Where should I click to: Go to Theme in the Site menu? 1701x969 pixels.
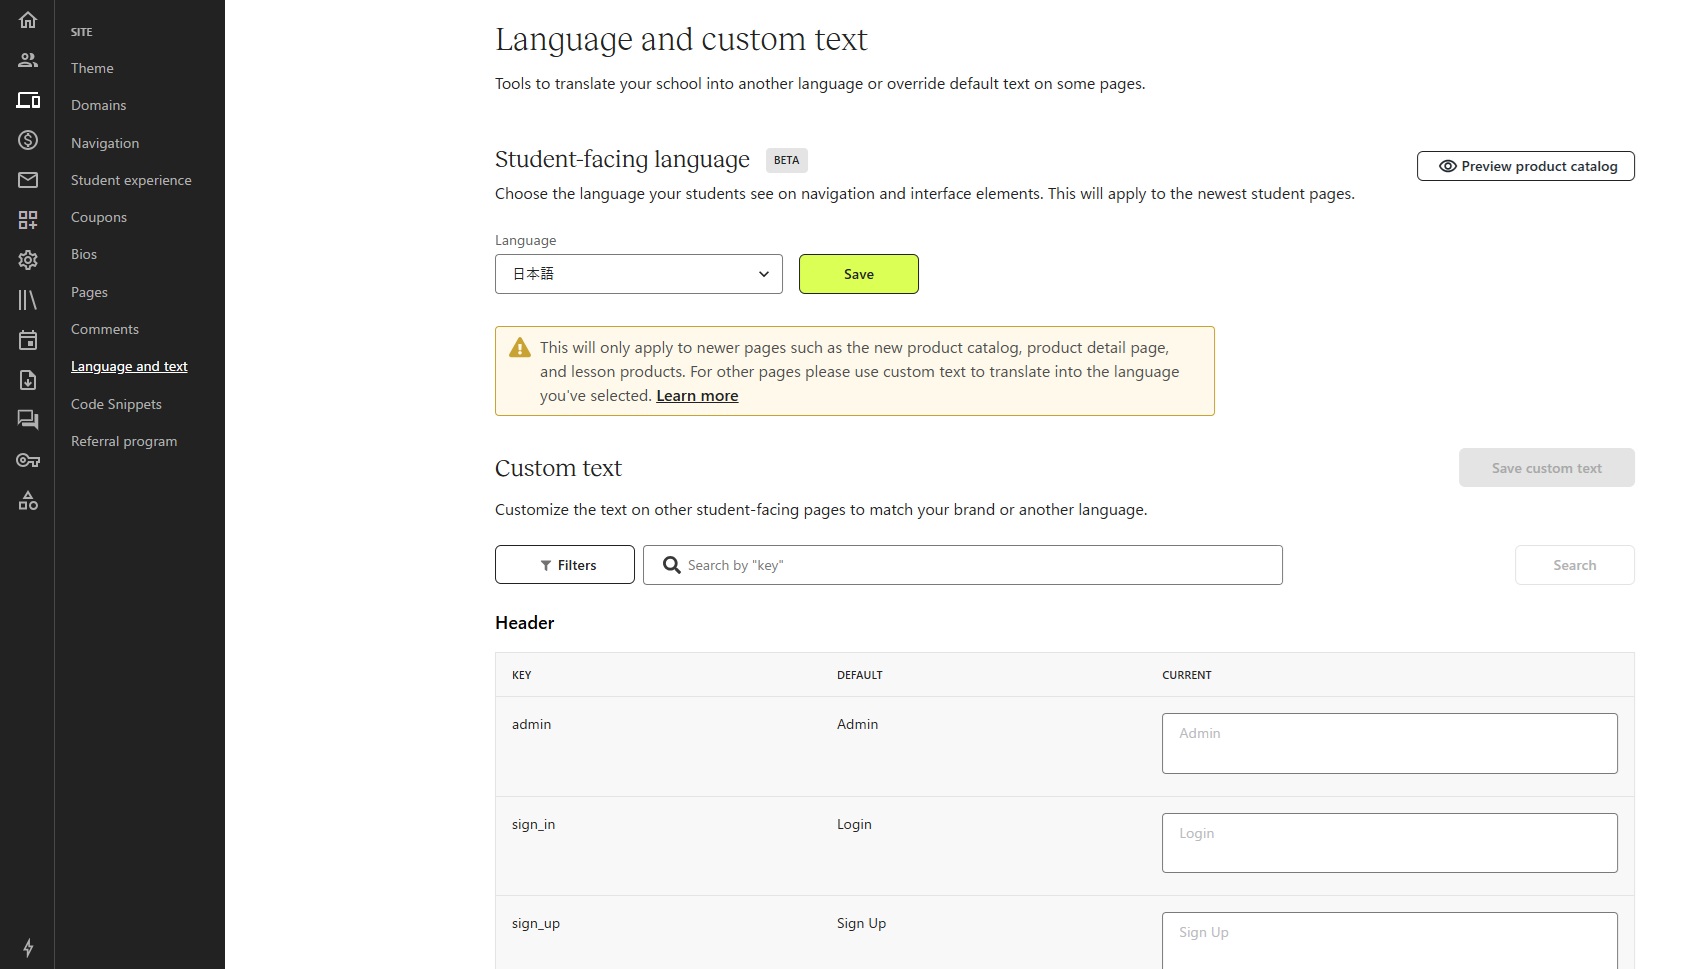(x=92, y=68)
